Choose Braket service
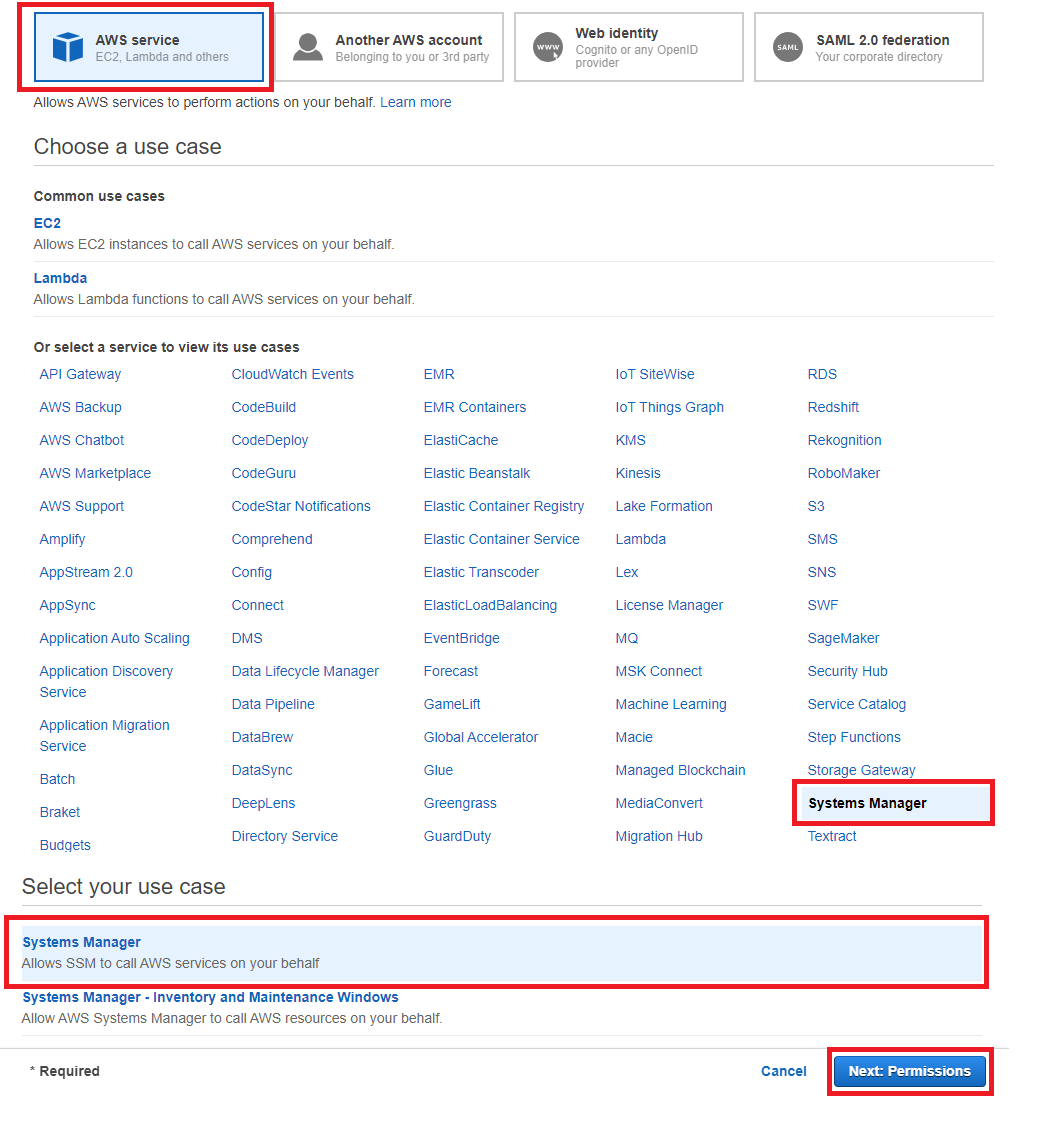 tap(60, 813)
